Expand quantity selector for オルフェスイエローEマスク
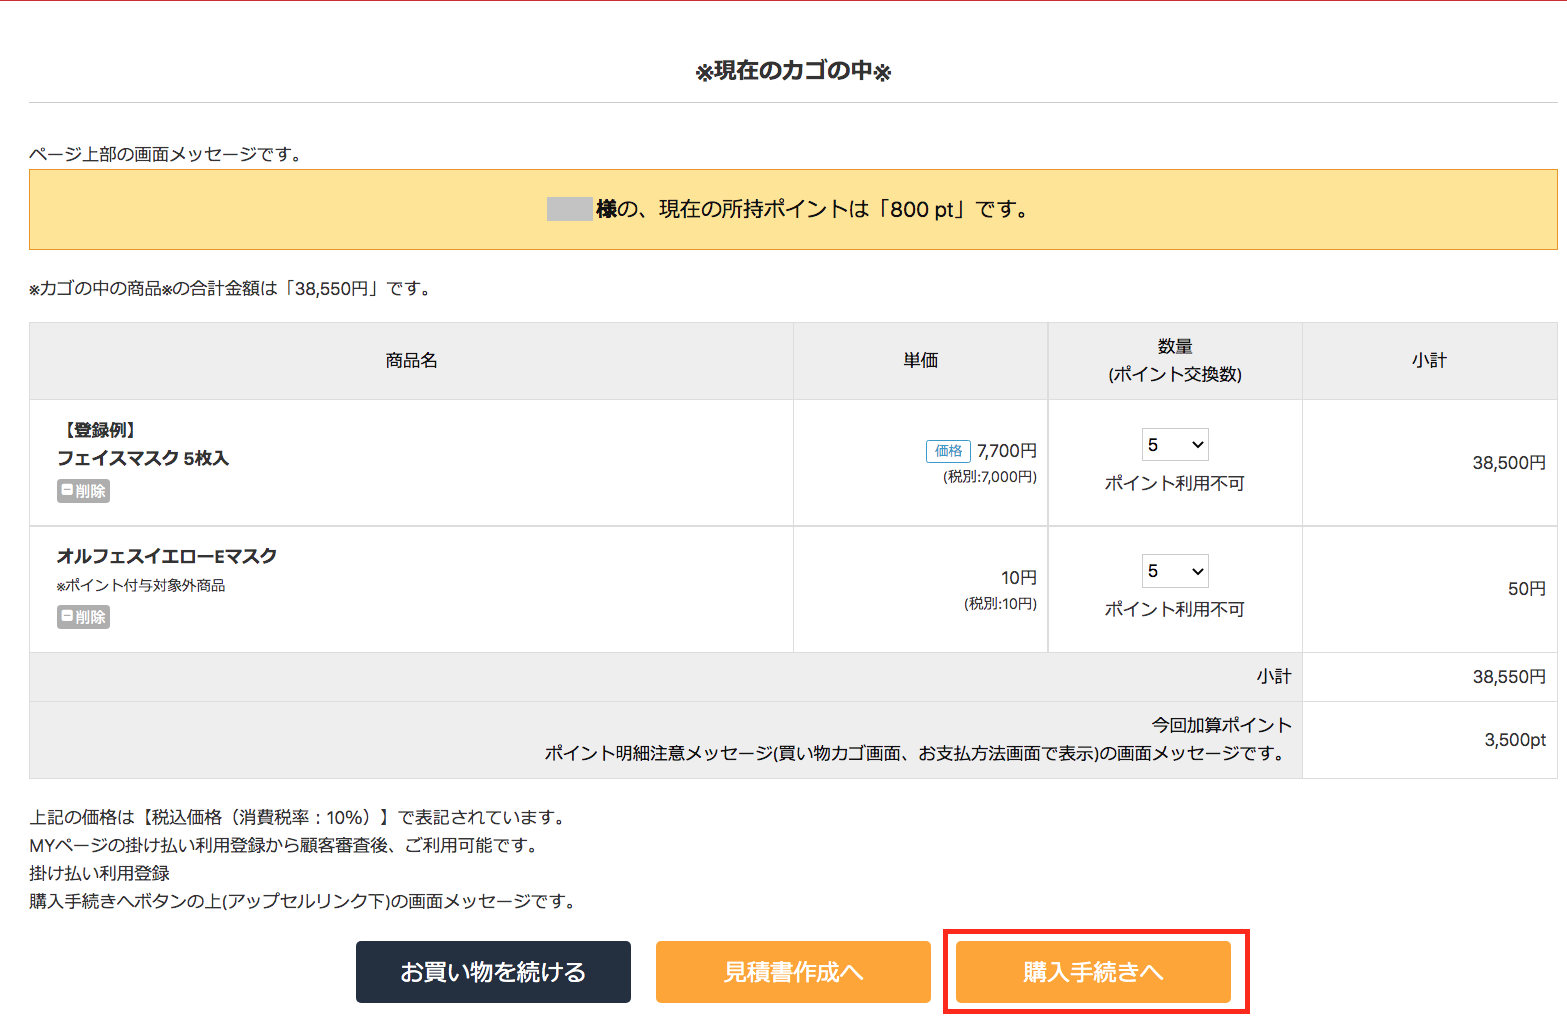 1175,571
